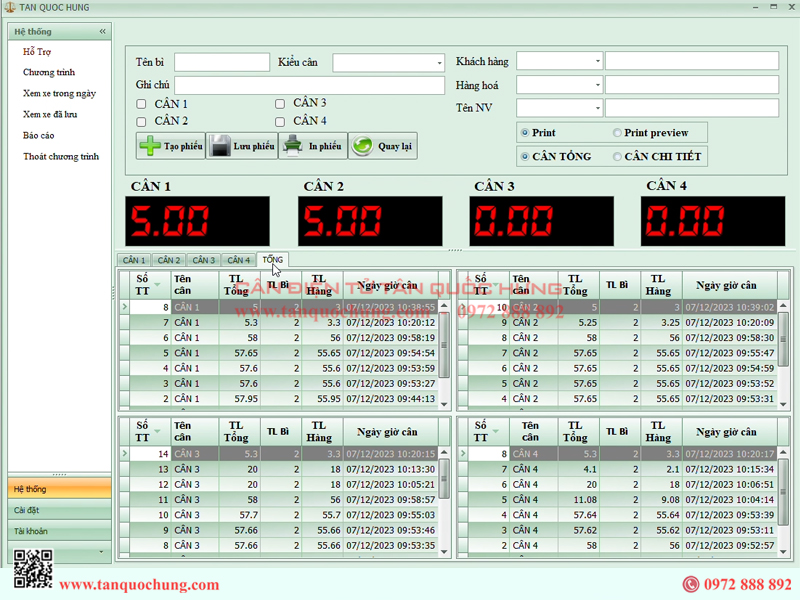The height and width of the screenshot is (600, 800).
Task: Click the Tên bì input field
Action: tap(222, 62)
